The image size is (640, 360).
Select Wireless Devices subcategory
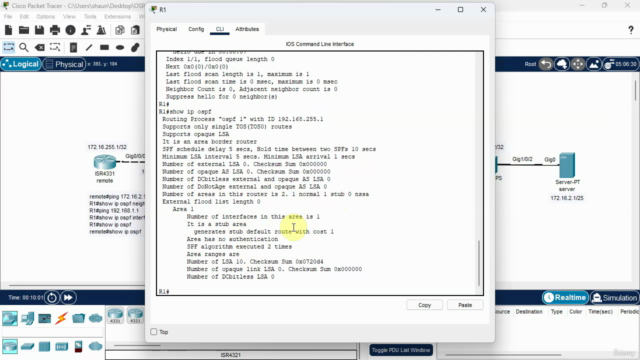tap(62, 347)
